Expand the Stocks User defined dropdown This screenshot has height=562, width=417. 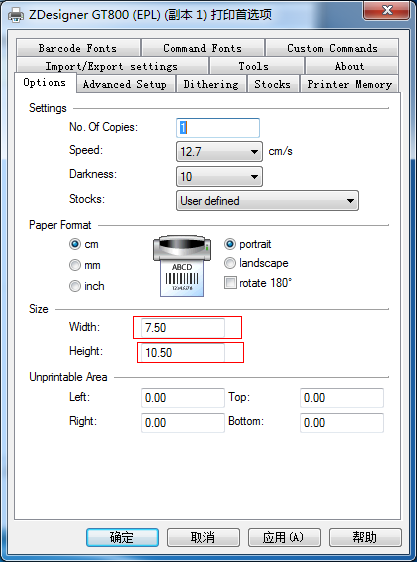pyautogui.click(x=267, y=201)
